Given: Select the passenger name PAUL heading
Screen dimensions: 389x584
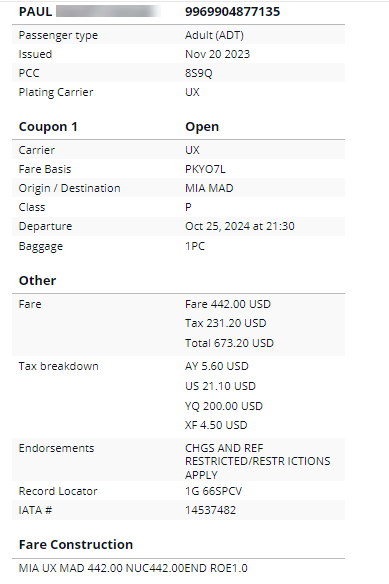Looking at the screenshot, I should [x=35, y=12].
